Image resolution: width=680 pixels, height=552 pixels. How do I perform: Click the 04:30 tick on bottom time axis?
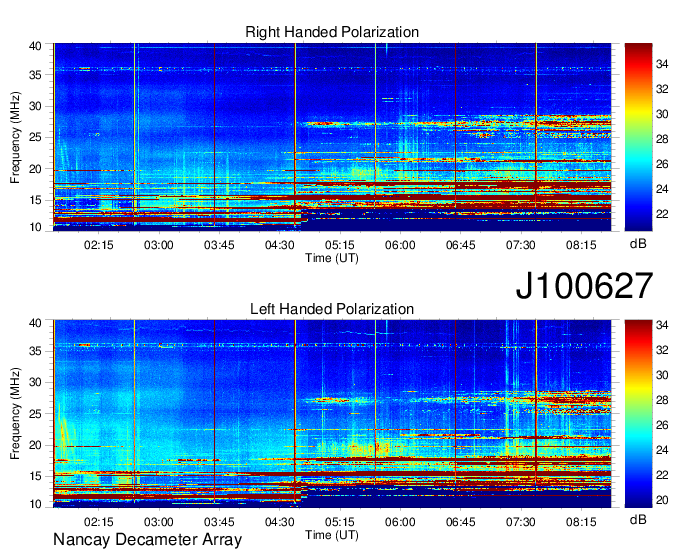(x=279, y=522)
